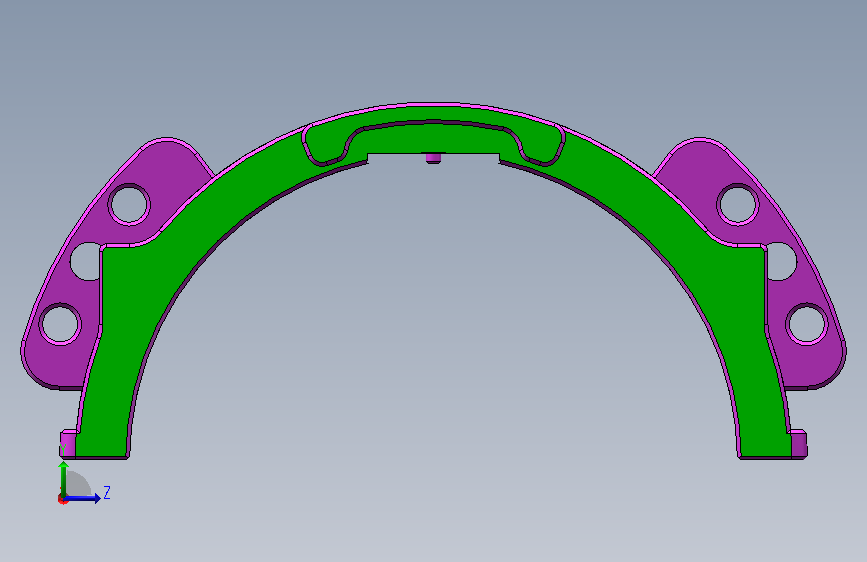Click the red origin point of the coordinate triad
The width and height of the screenshot is (867, 562).
[62, 500]
